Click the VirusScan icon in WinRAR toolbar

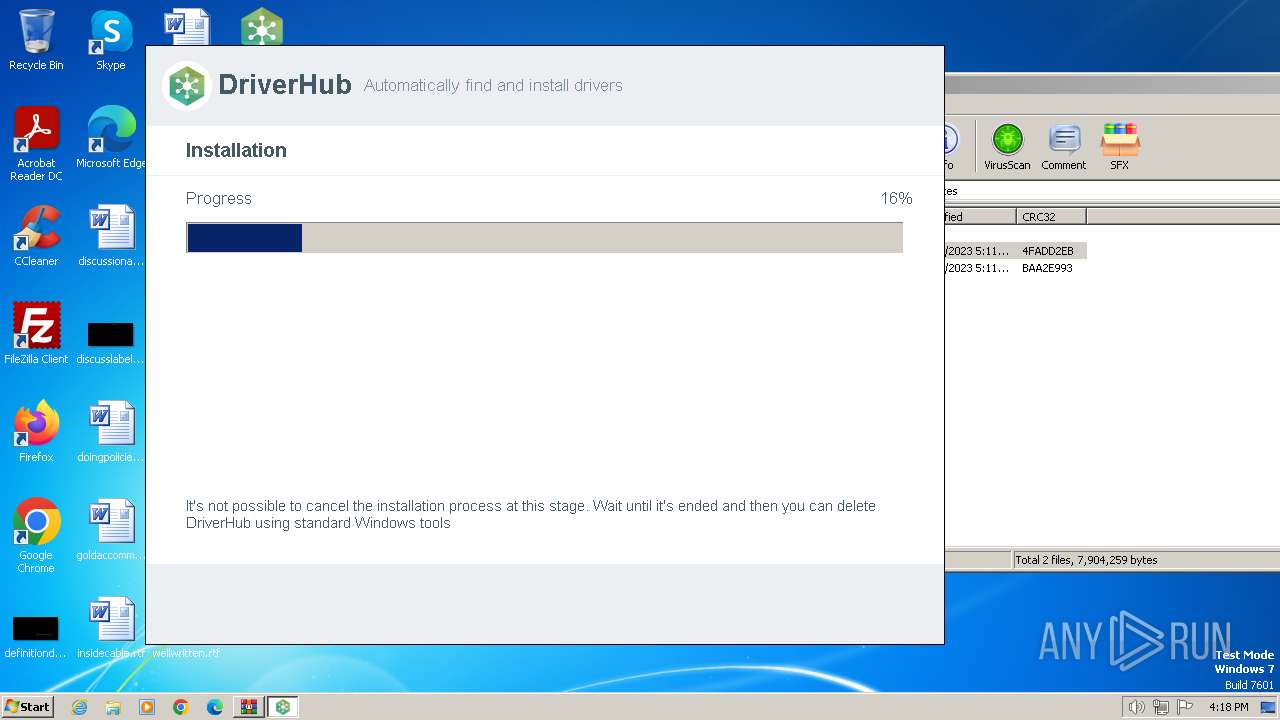click(1007, 147)
